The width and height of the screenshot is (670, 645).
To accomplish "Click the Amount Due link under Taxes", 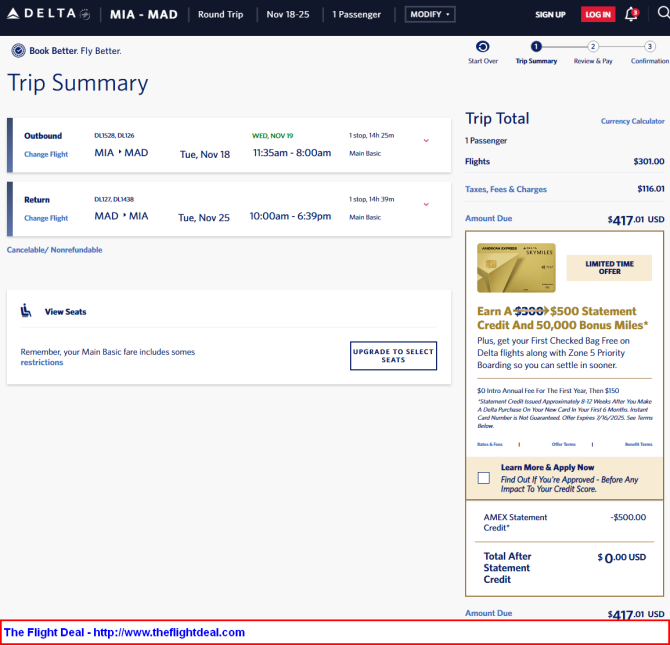I will pos(488,218).
